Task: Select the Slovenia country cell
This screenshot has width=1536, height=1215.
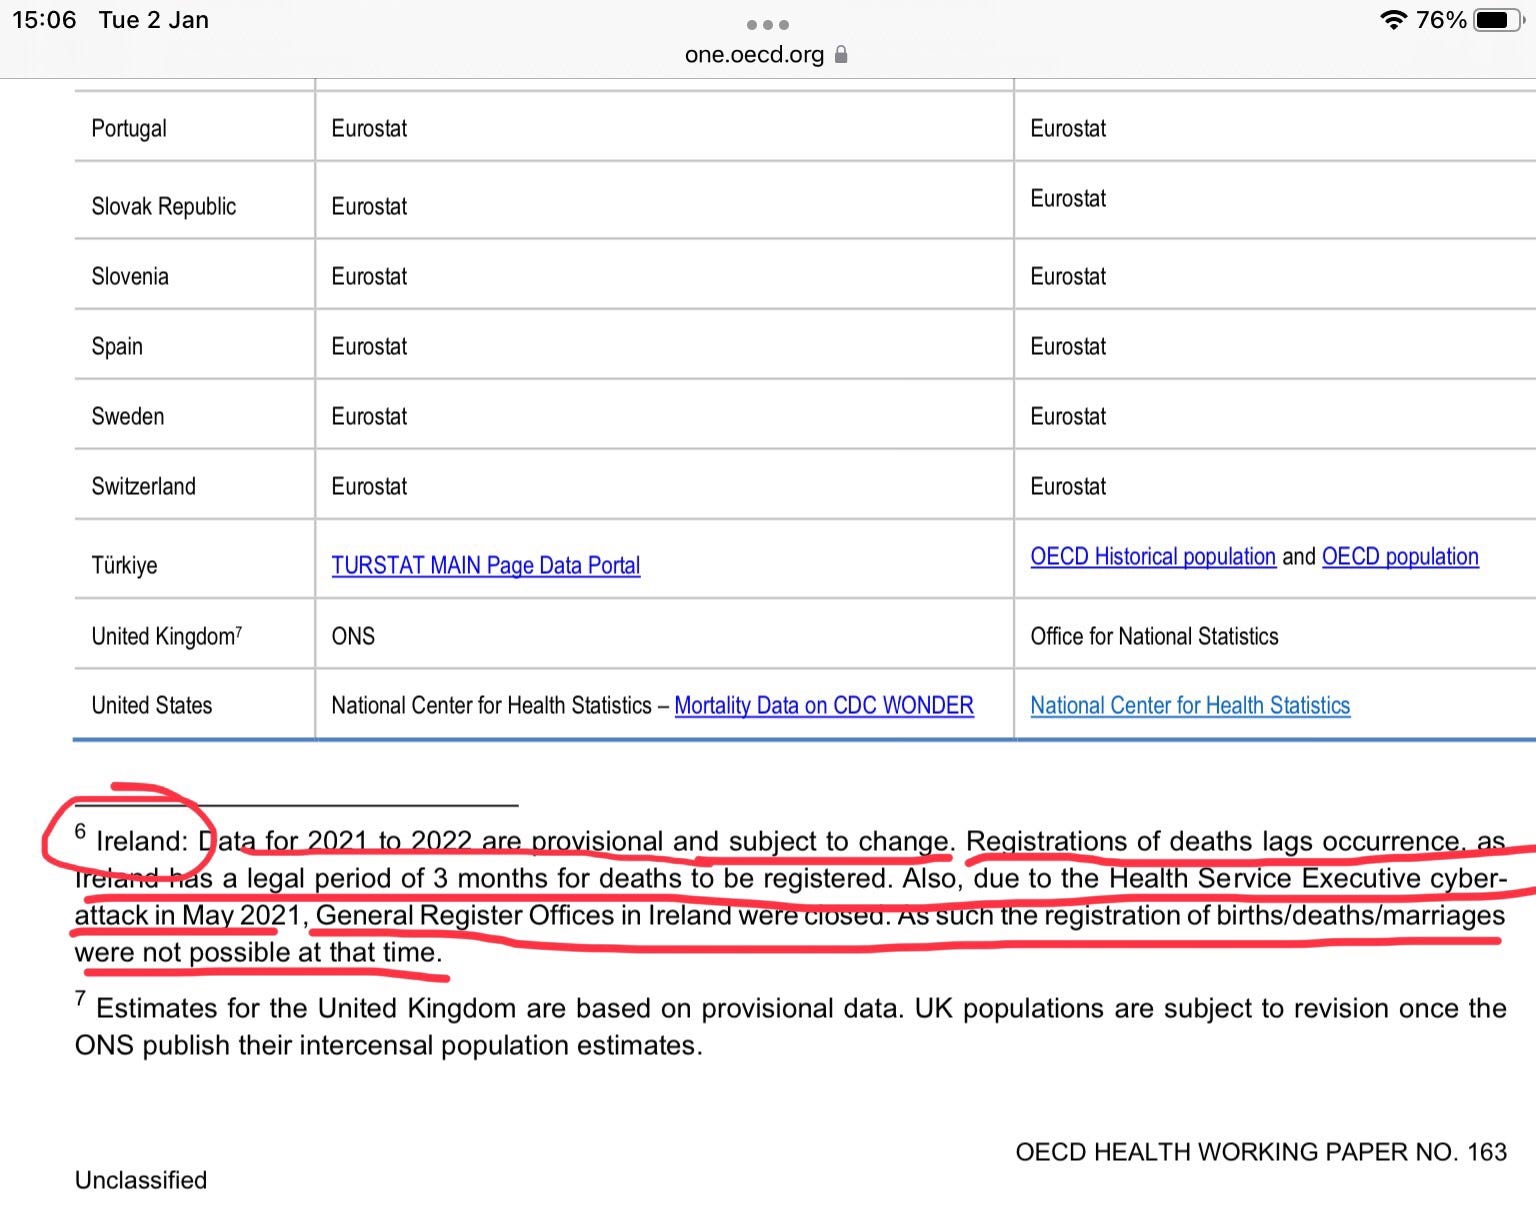Action: tap(195, 274)
